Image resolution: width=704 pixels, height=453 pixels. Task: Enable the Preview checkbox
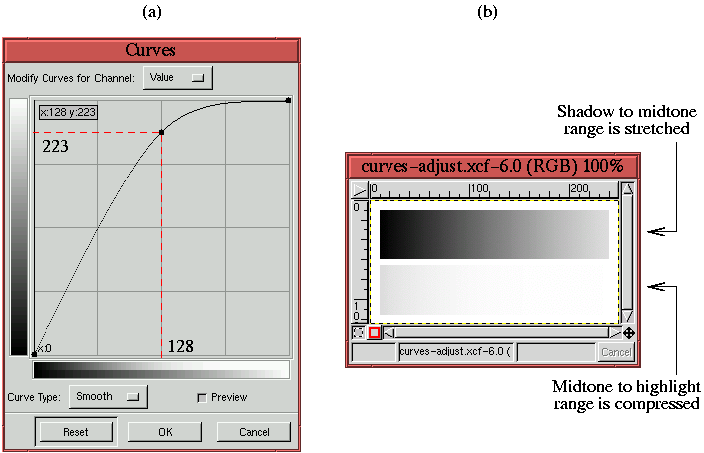202,397
